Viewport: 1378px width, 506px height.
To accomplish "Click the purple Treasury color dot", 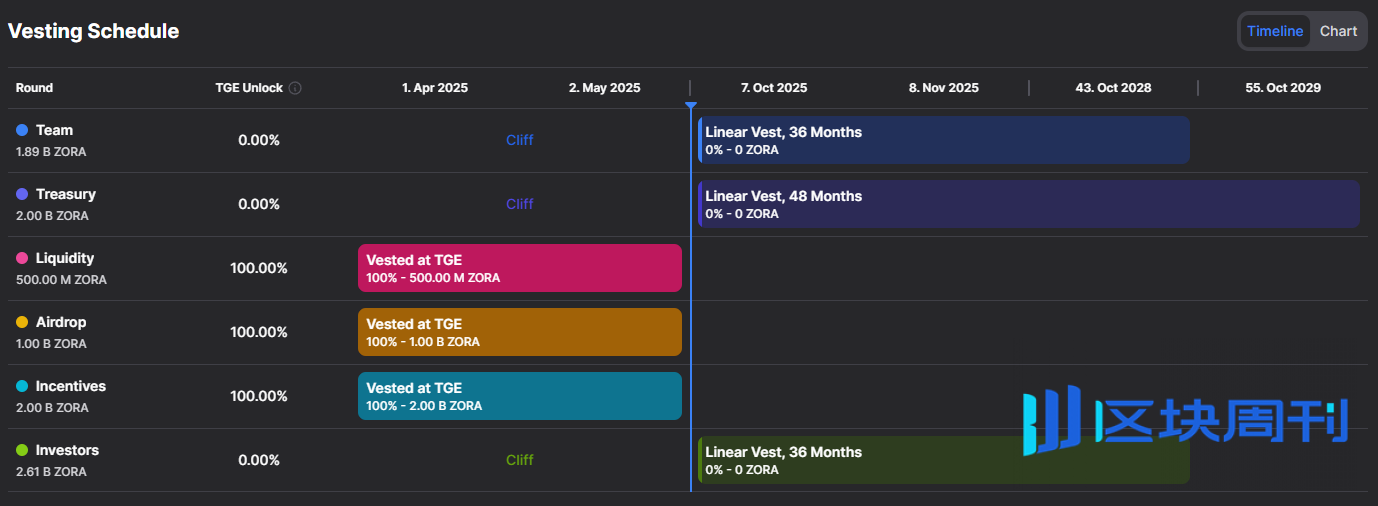I will [22, 194].
